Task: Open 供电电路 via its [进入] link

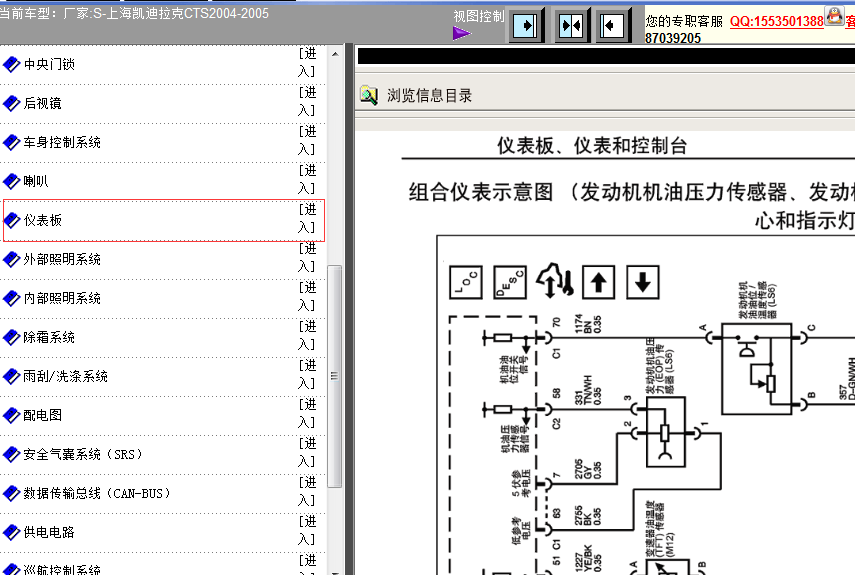Action: click(x=307, y=530)
